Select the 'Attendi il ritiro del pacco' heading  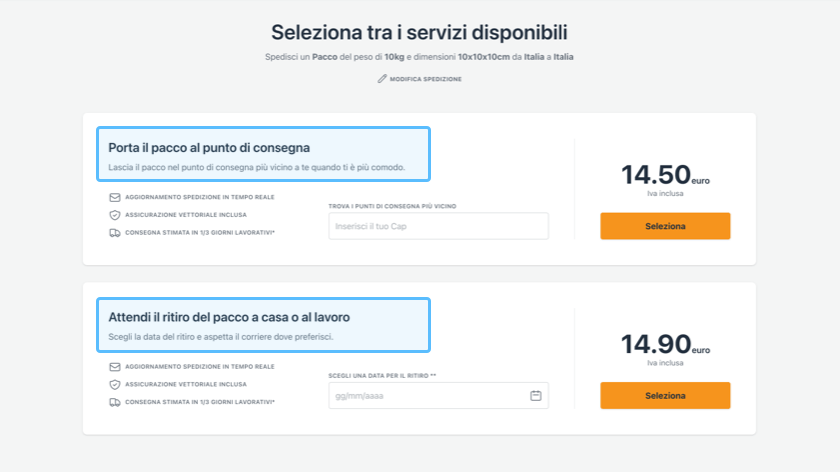(229, 317)
